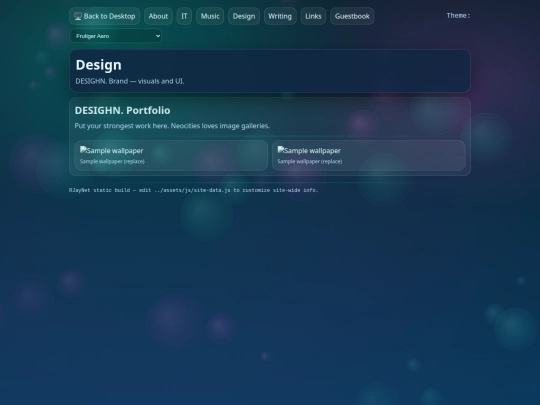Click the first Sample wallpaper broken image
The width and height of the screenshot is (540, 405).
coord(112,150)
